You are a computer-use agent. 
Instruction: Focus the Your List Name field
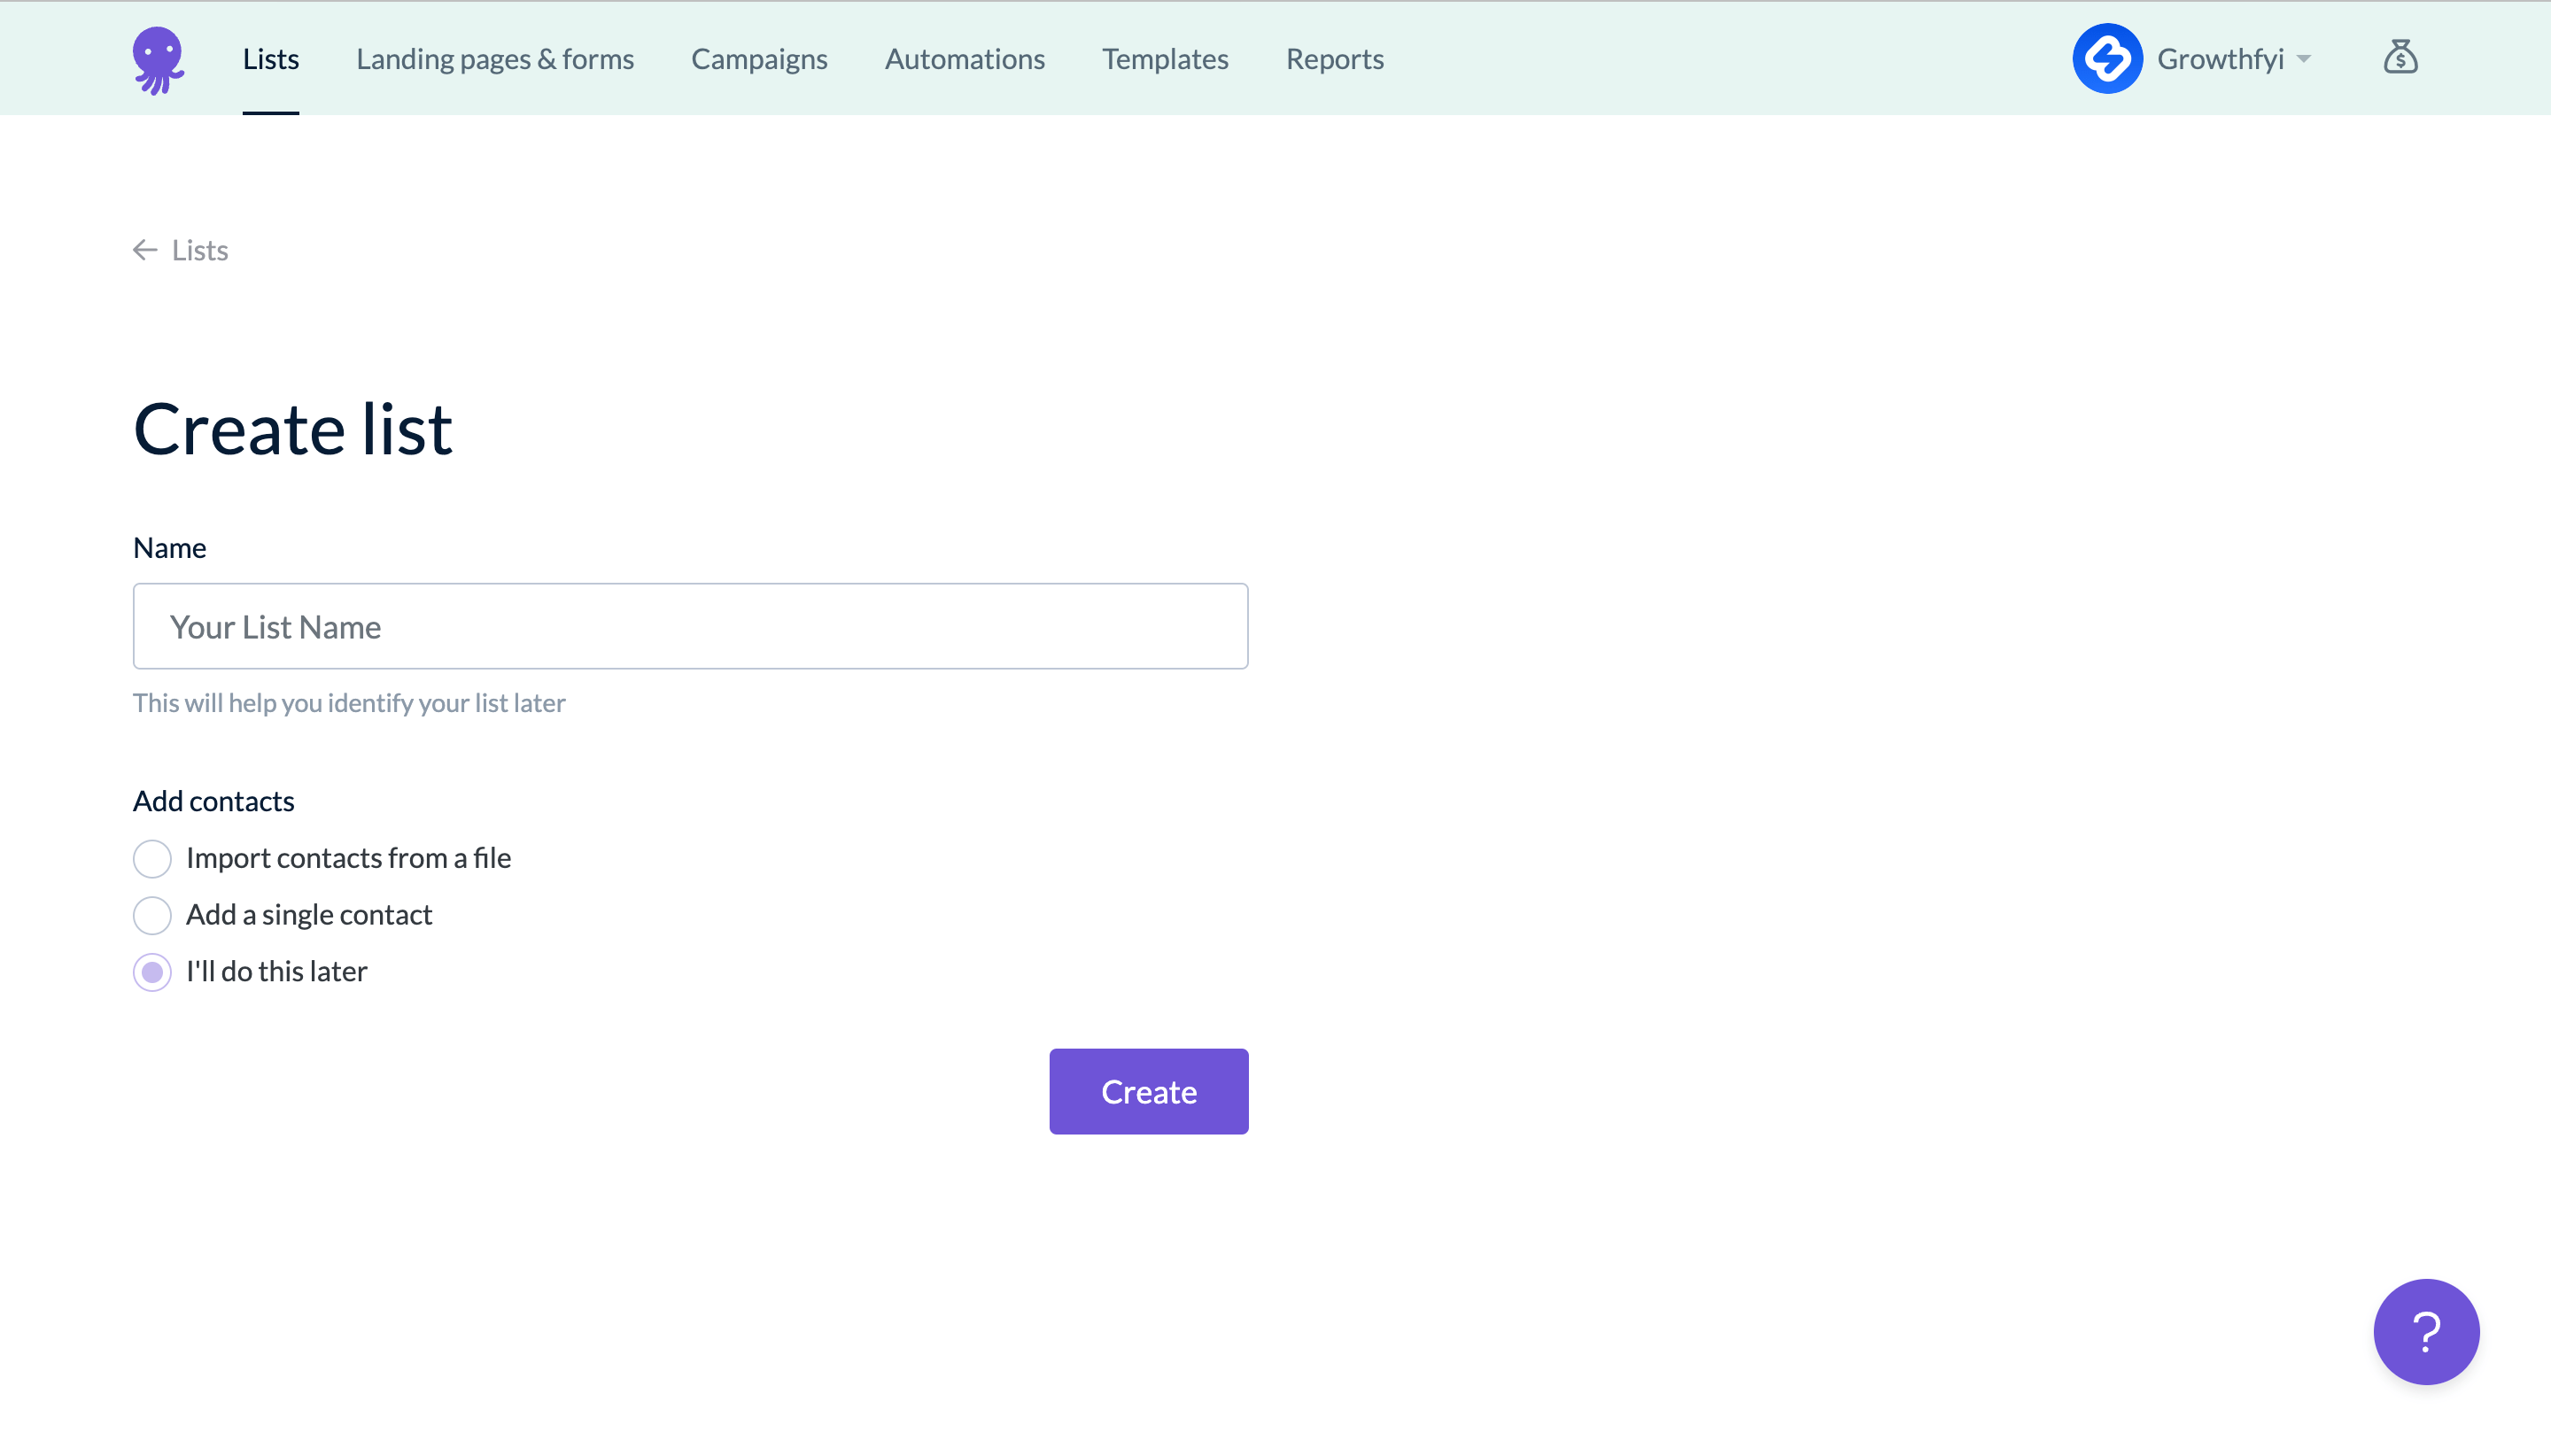[x=690, y=626]
